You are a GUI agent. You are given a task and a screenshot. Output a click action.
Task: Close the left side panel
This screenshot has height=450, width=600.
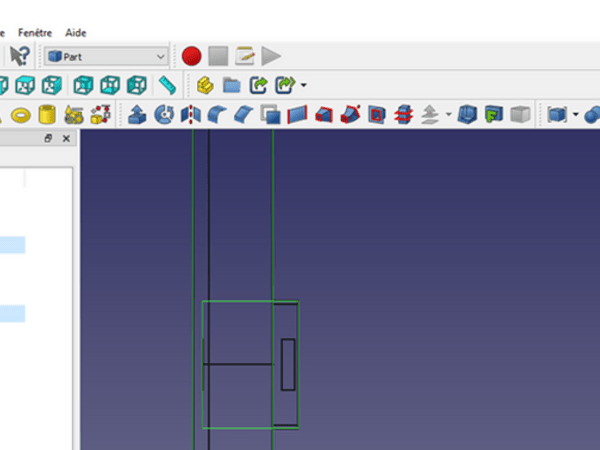pyautogui.click(x=66, y=139)
